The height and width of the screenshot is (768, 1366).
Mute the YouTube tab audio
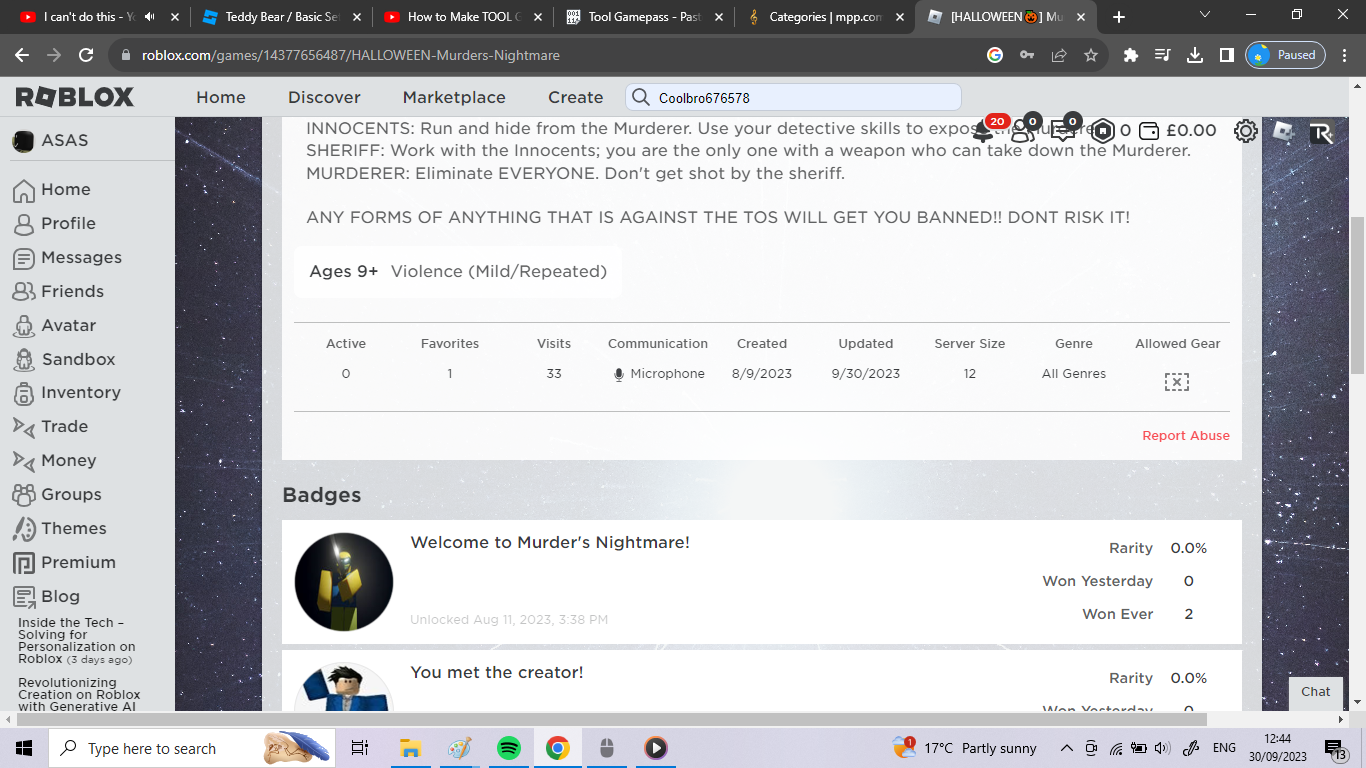(x=150, y=17)
